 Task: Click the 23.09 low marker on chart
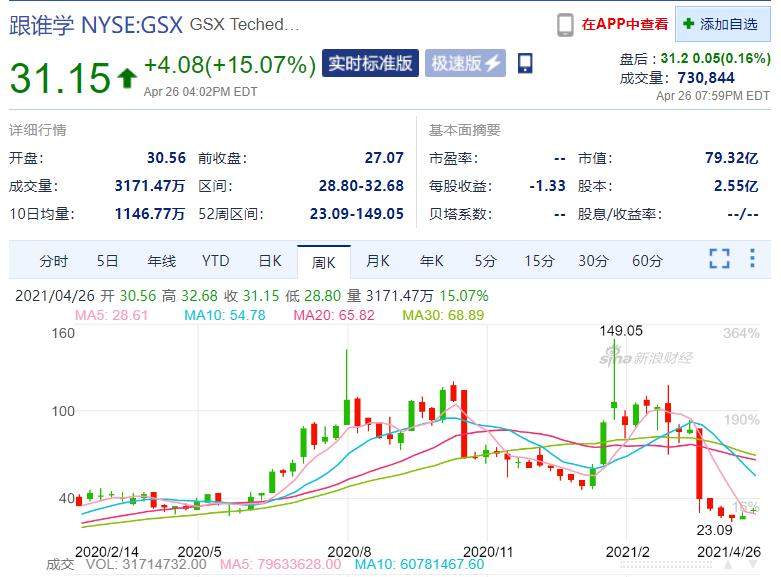pos(714,530)
